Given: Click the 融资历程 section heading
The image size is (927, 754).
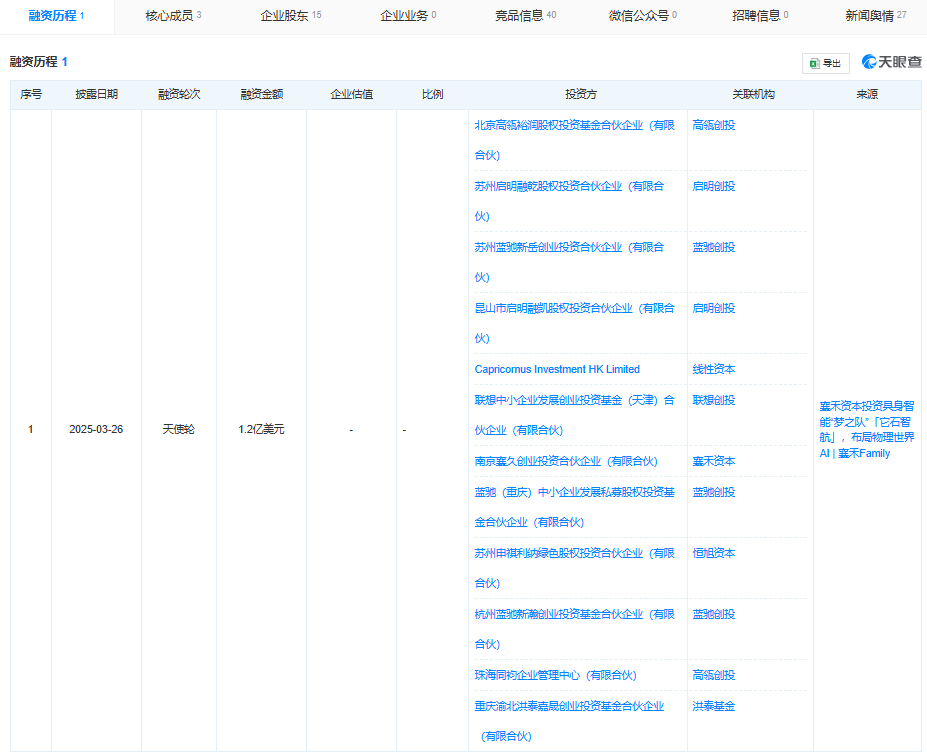Looking at the screenshot, I should [x=39, y=62].
